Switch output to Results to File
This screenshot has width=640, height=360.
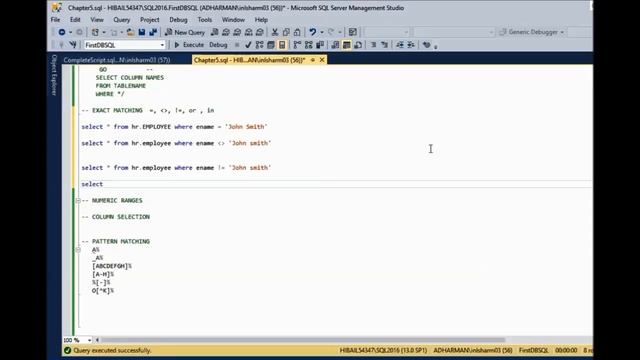[358, 45]
